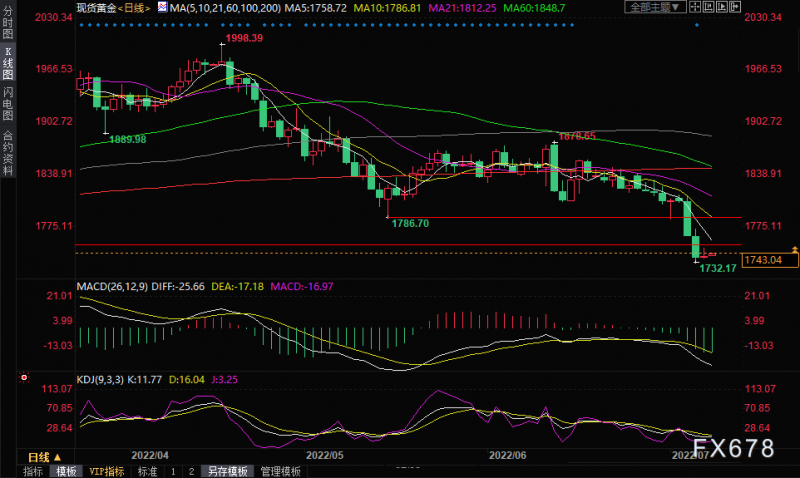Click the alert bell on the 1743.04 price tag
Viewport: 800px width, 478px height.
tap(793, 249)
